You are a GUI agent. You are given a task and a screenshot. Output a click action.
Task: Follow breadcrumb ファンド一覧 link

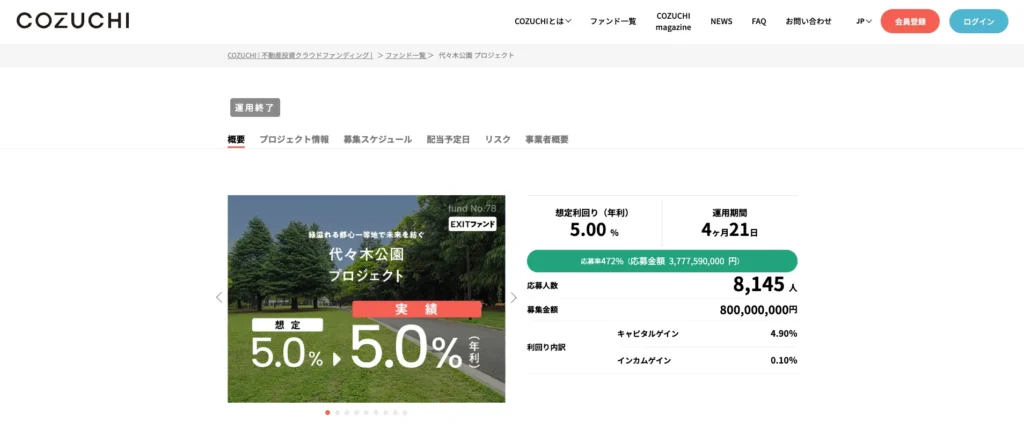click(x=406, y=56)
